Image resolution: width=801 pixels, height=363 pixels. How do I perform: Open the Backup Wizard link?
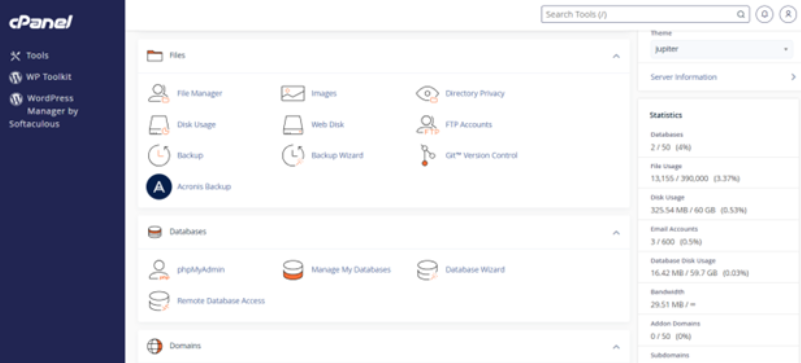(x=337, y=156)
